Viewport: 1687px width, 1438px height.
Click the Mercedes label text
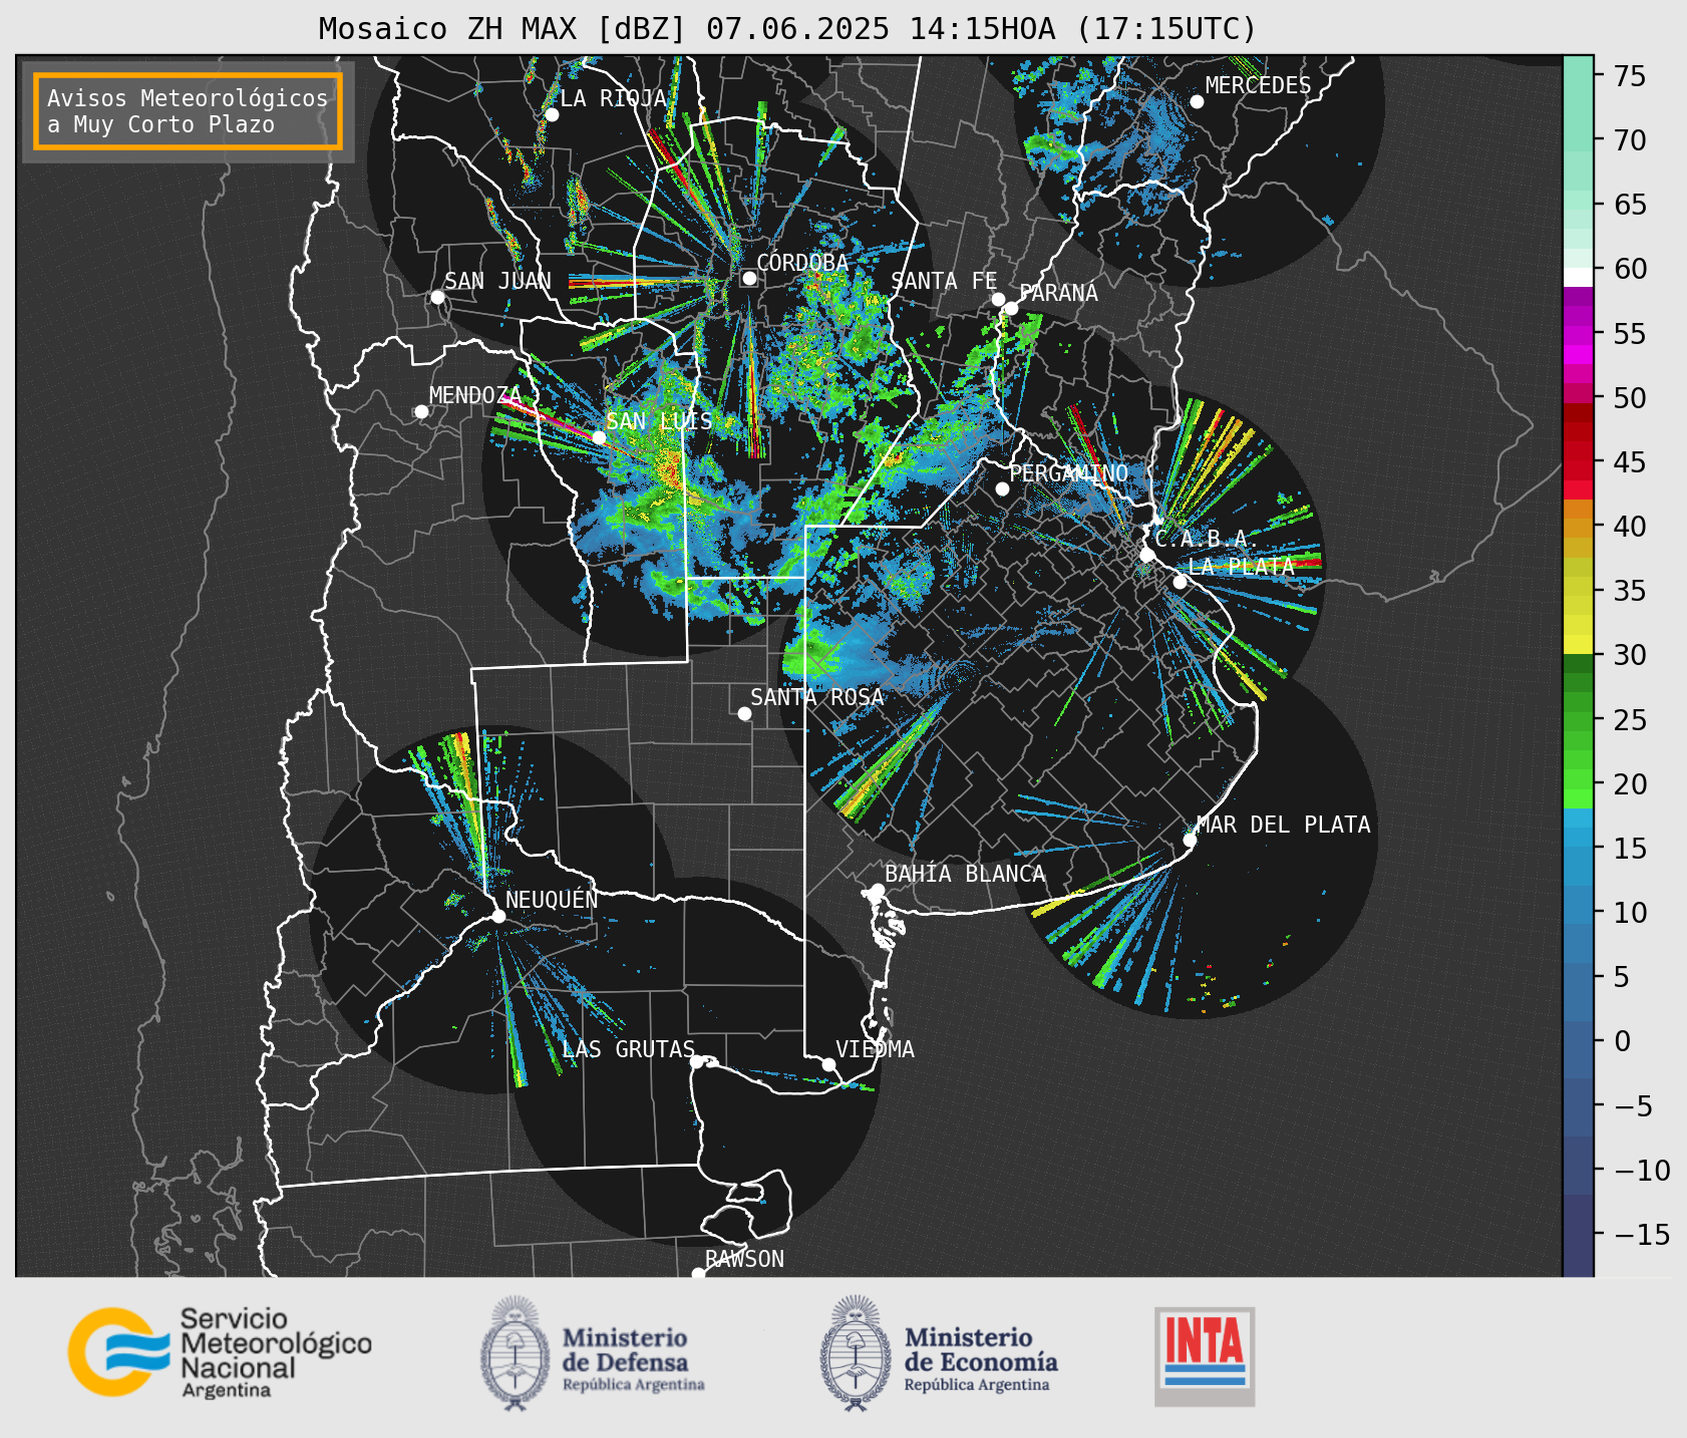(1258, 86)
